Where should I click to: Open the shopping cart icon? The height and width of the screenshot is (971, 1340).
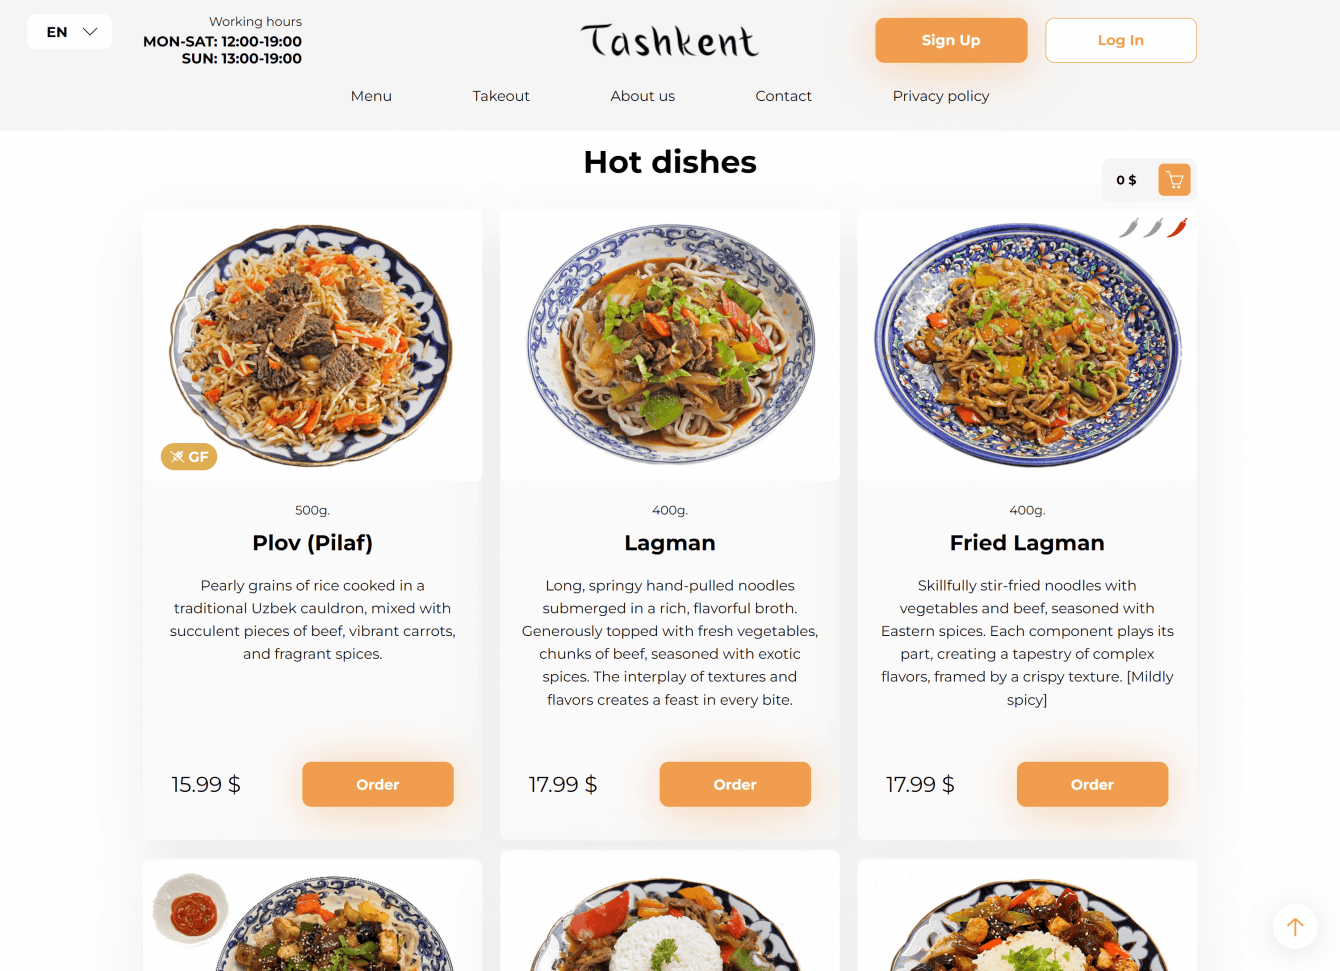pos(1174,180)
